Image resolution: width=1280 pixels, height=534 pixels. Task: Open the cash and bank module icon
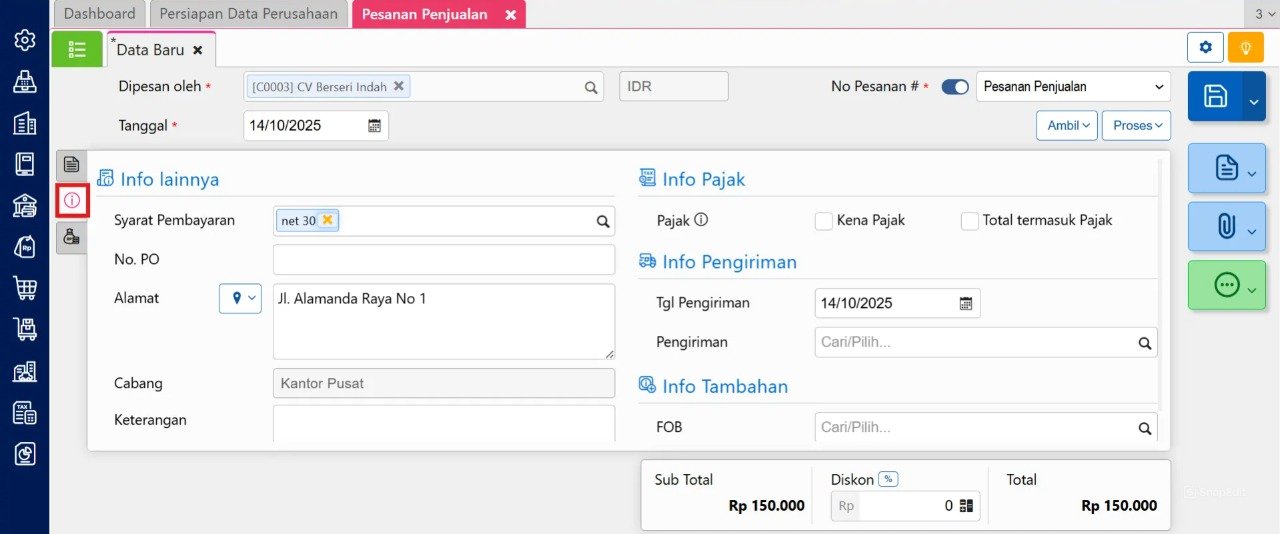click(x=25, y=206)
